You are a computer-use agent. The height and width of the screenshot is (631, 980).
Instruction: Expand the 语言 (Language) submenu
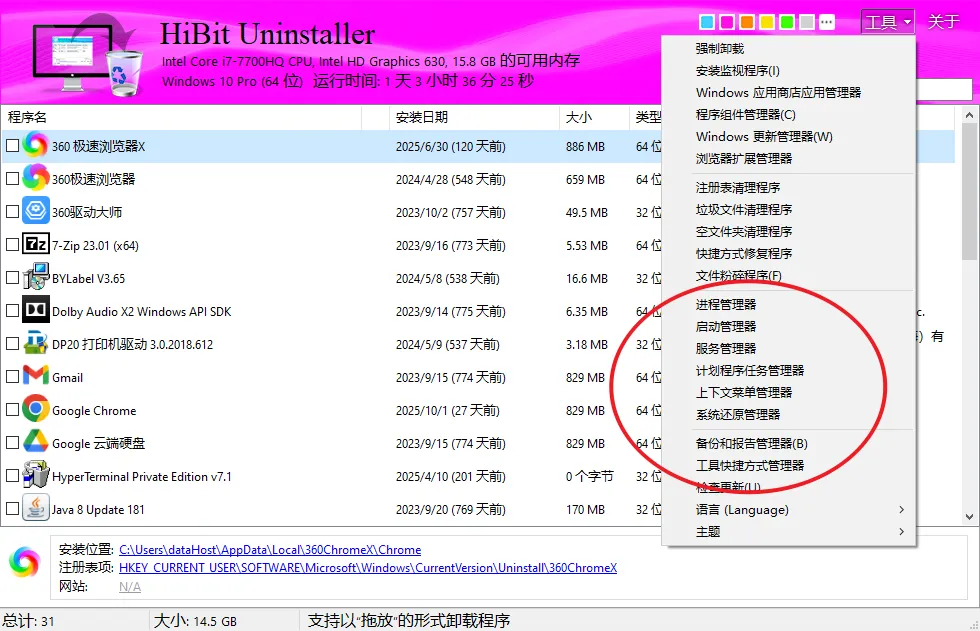(x=789, y=510)
